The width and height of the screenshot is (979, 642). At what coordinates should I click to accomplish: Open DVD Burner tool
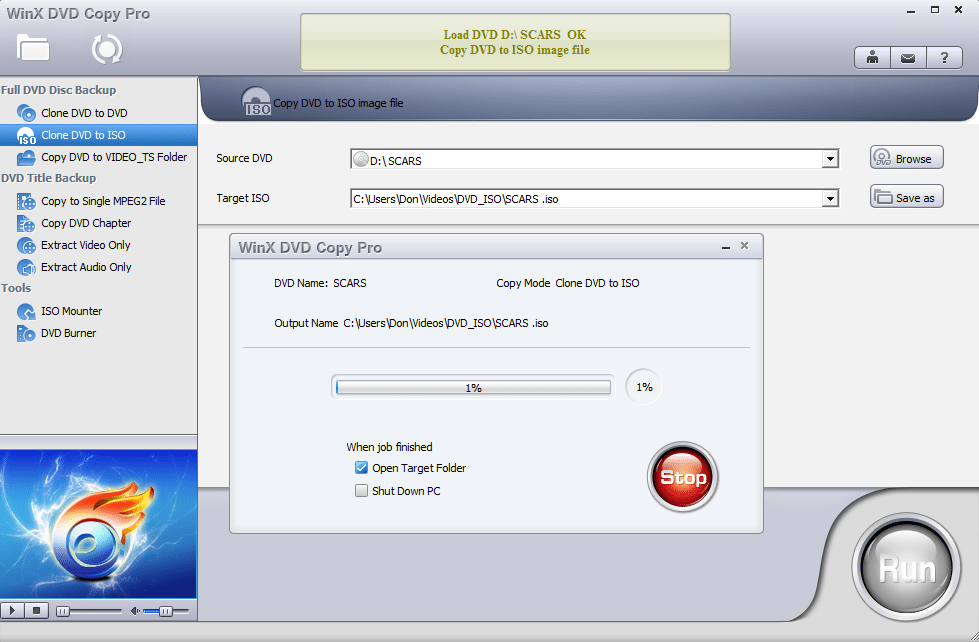69,333
